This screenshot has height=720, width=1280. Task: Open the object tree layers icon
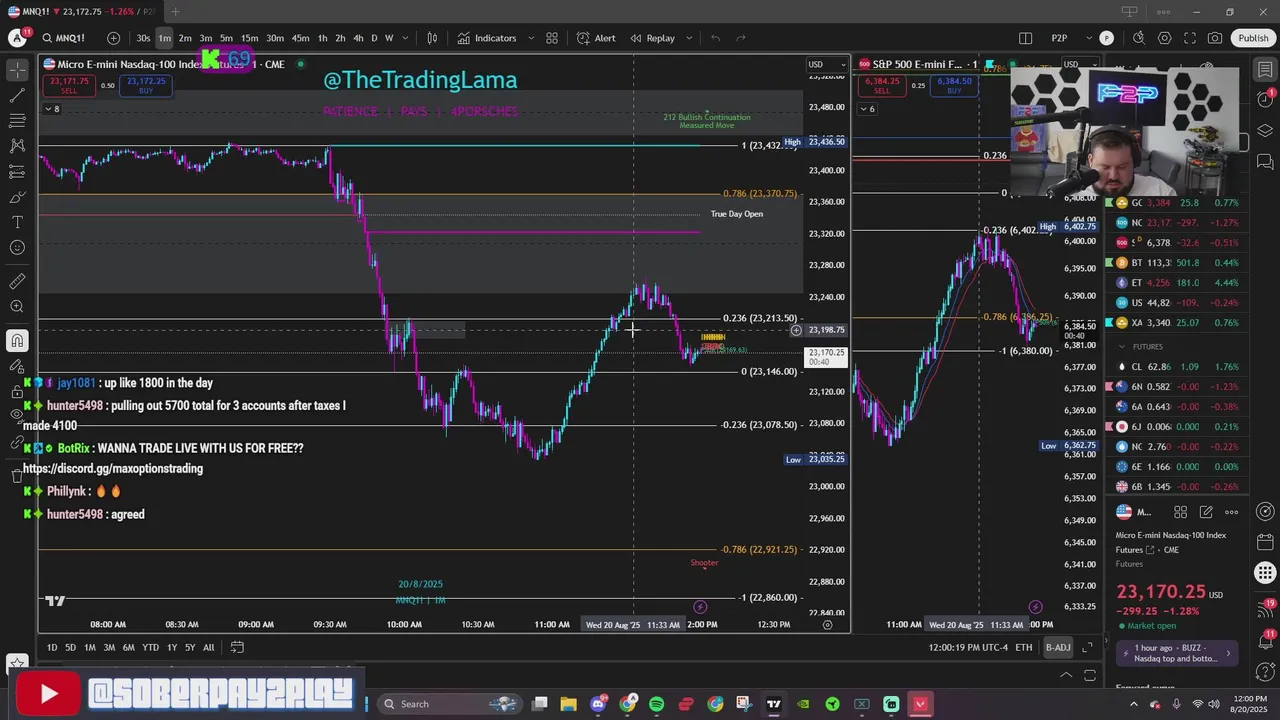[1265, 131]
